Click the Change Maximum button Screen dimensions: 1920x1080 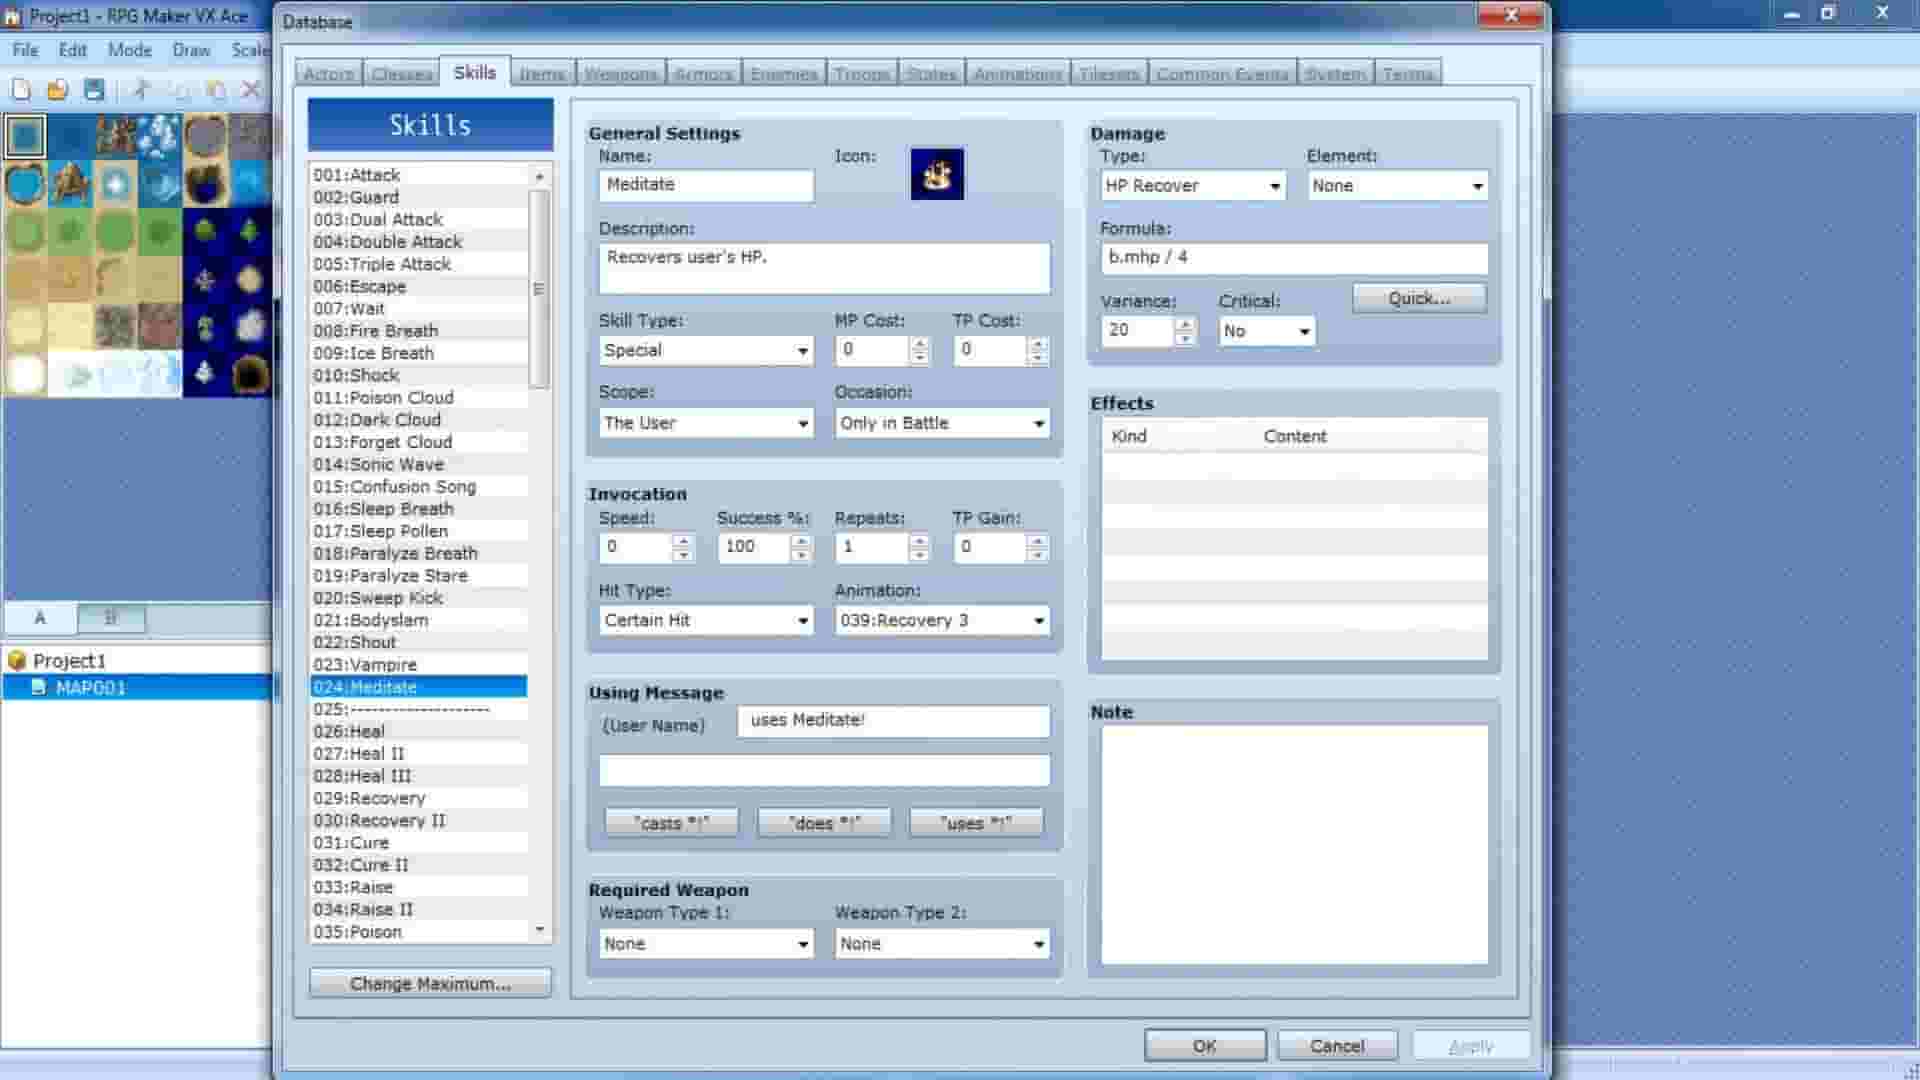click(429, 983)
